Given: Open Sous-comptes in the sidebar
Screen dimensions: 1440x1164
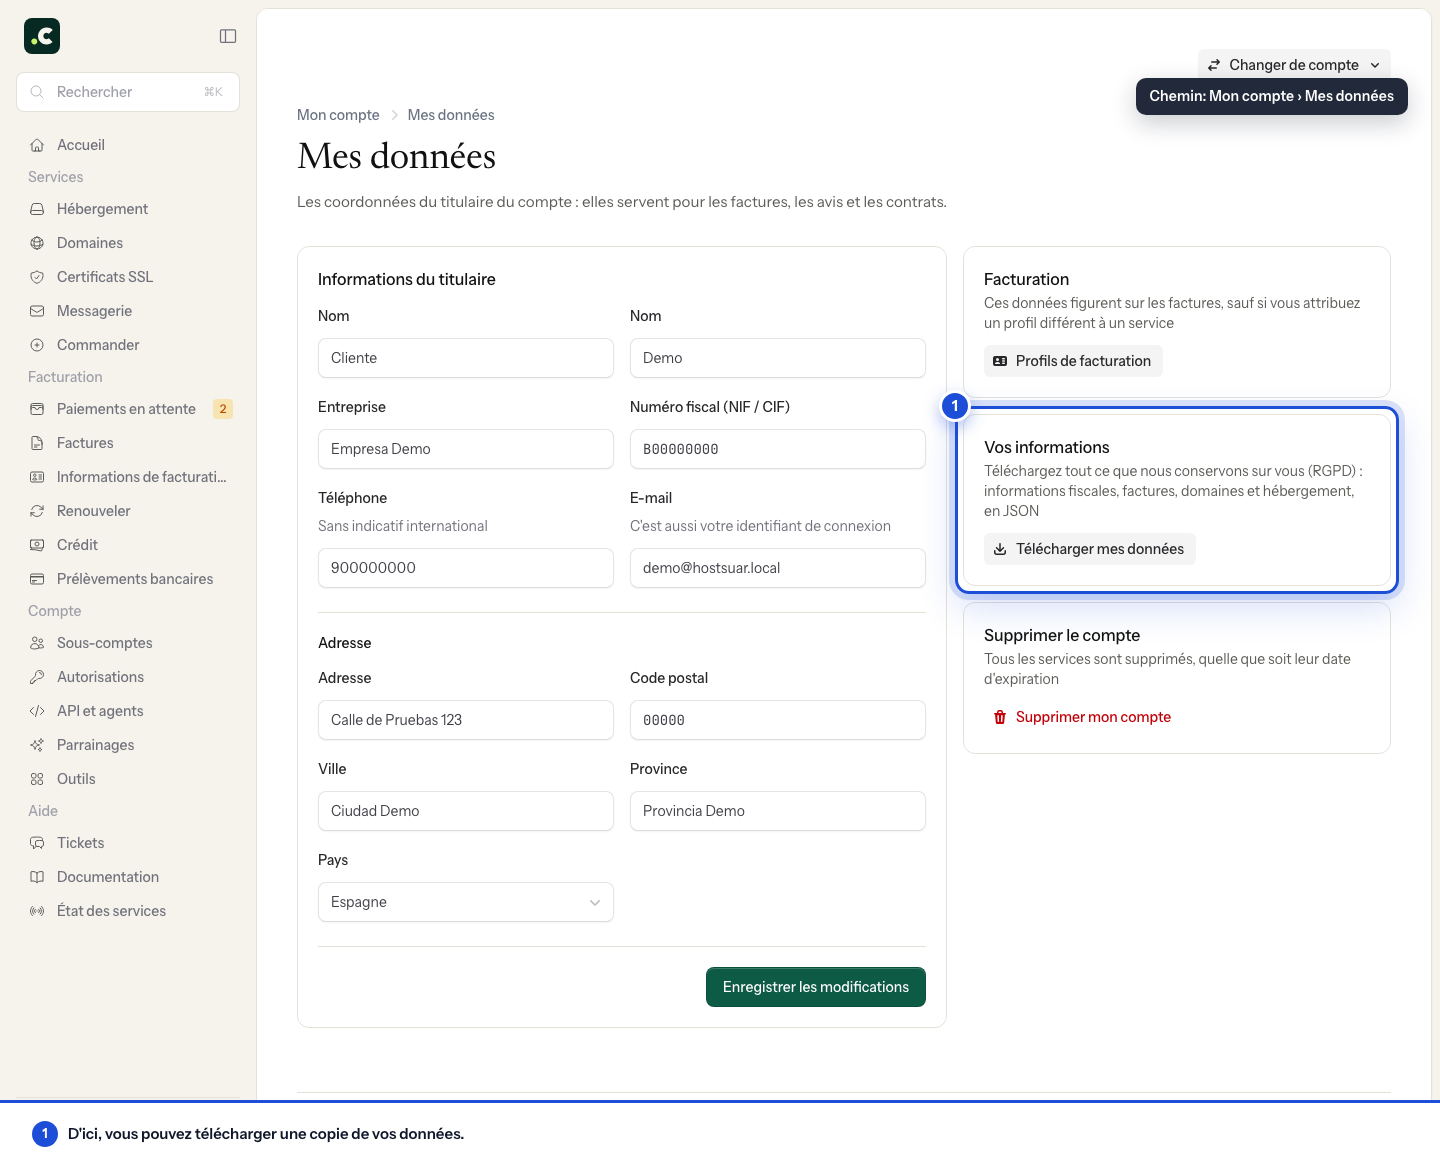Looking at the screenshot, I should click(128, 643).
